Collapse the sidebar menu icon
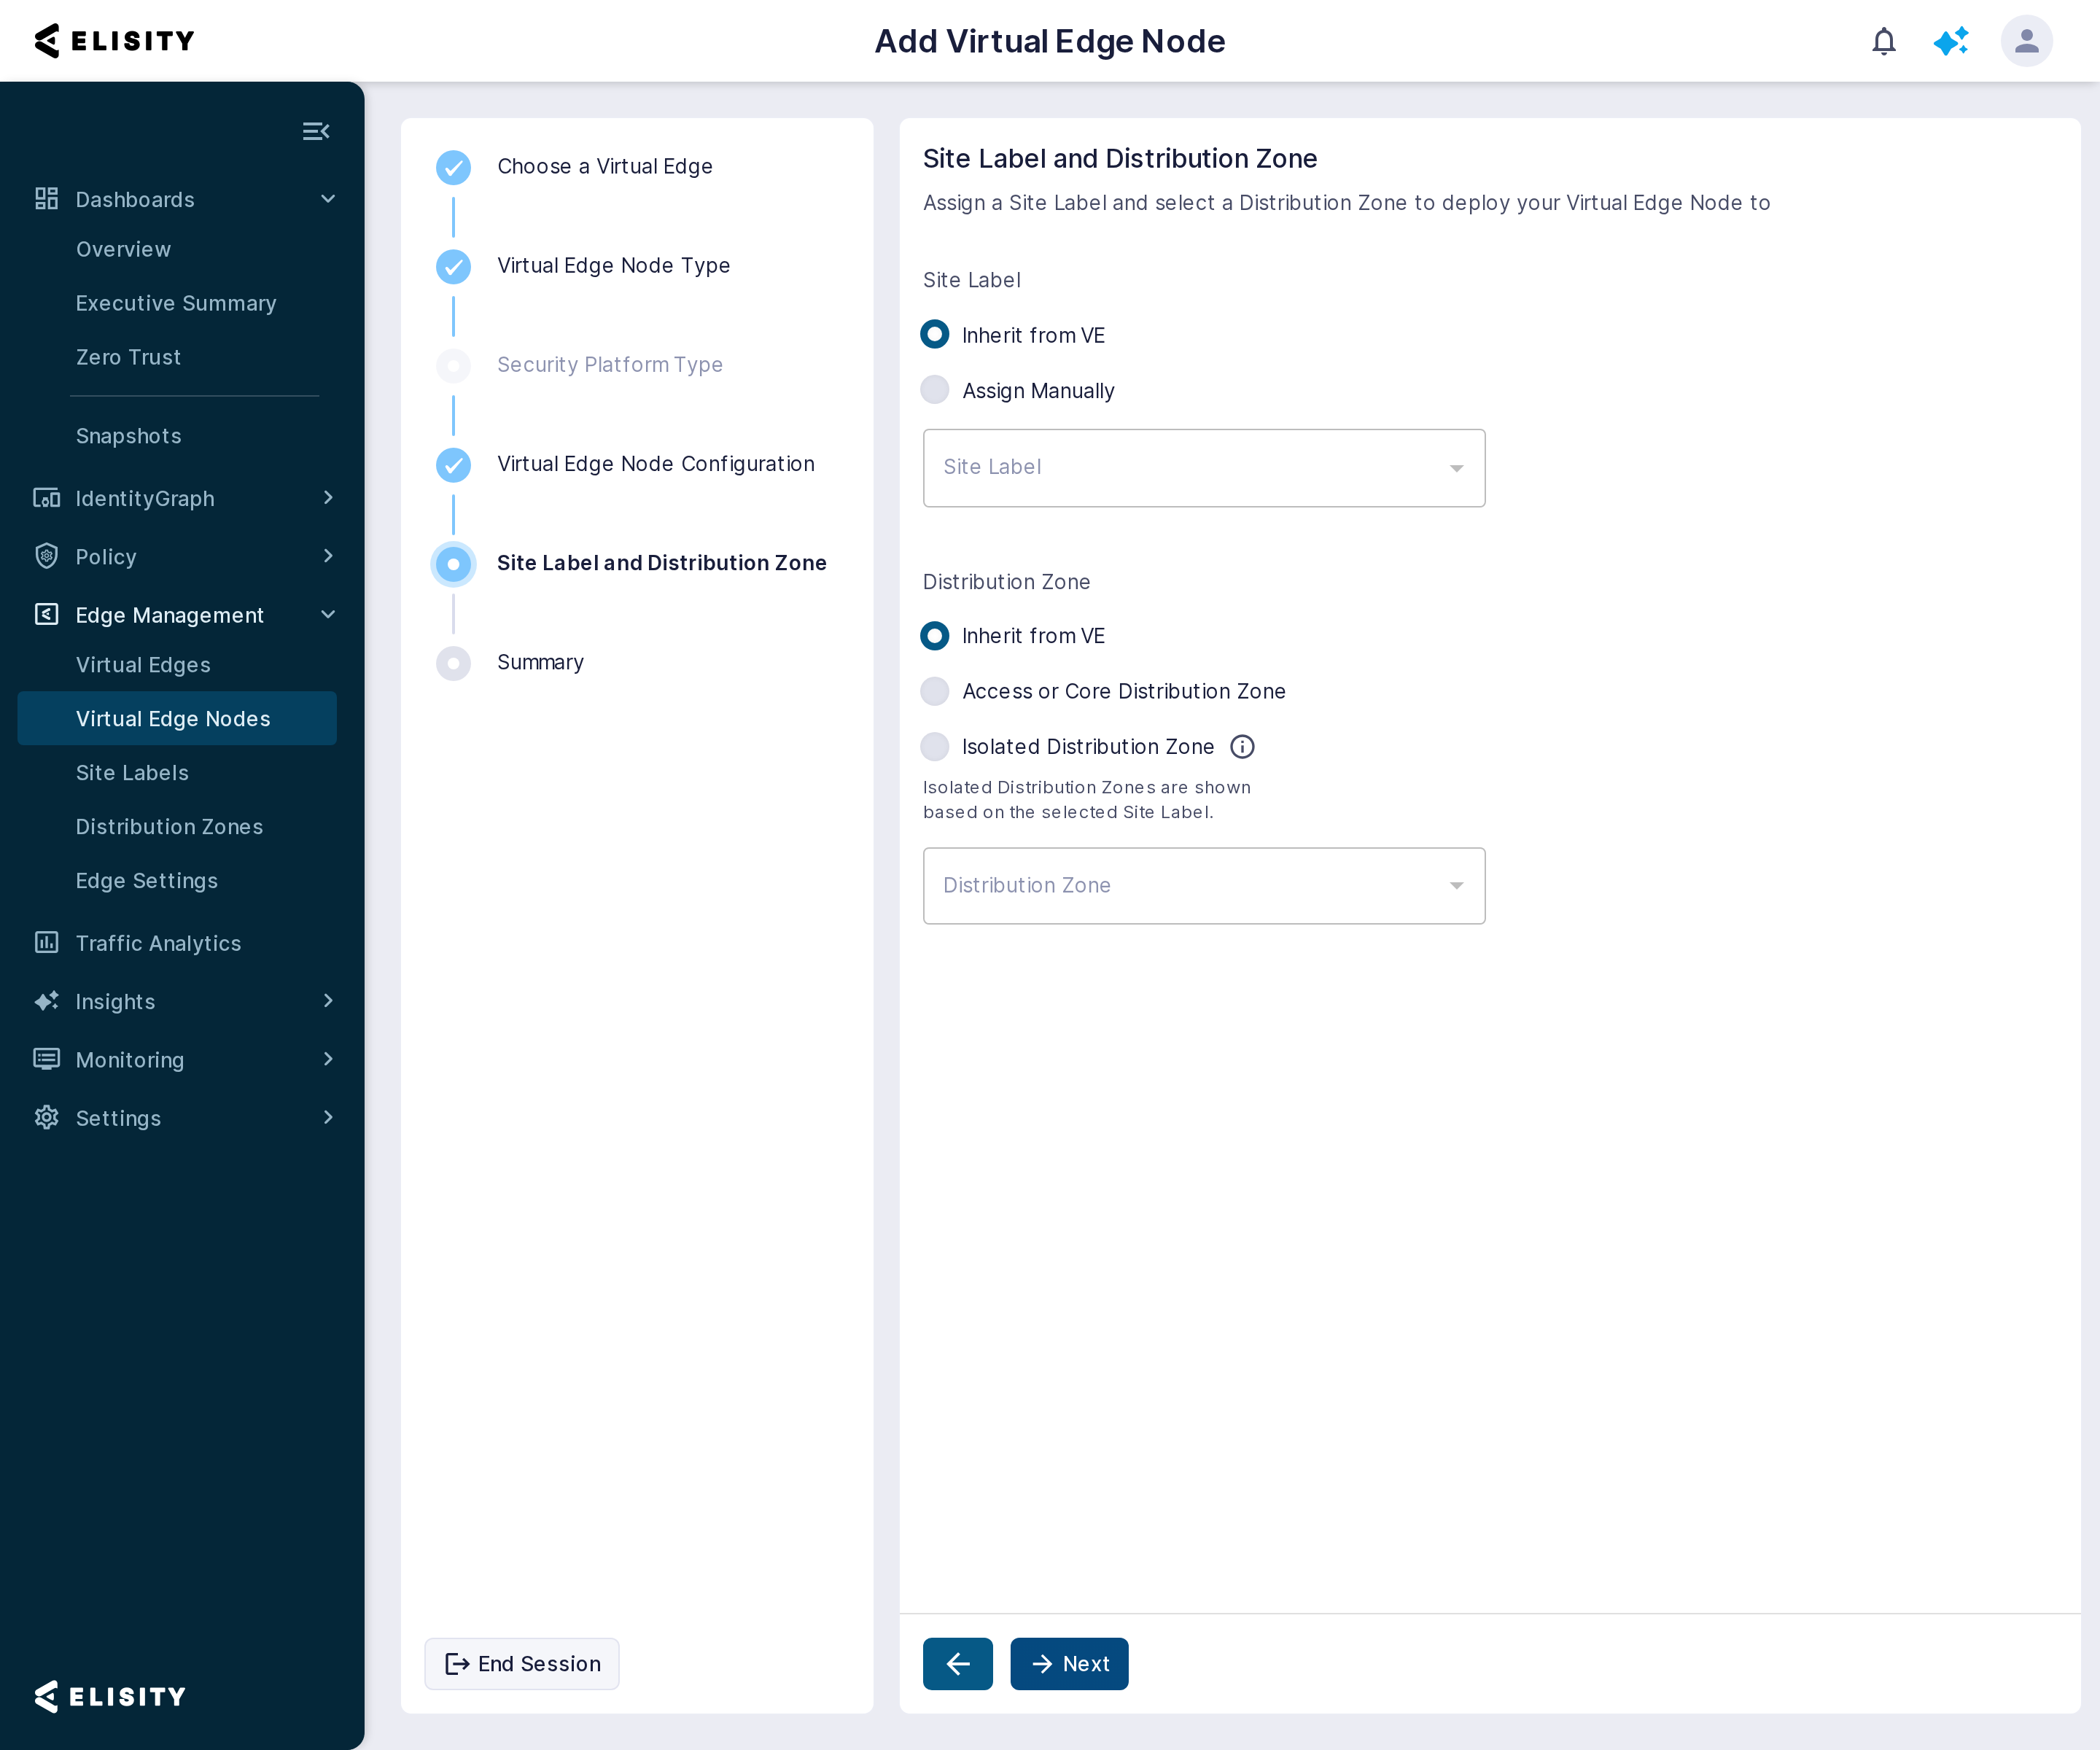This screenshot has width=2100, height=1750. coord(316,131)
